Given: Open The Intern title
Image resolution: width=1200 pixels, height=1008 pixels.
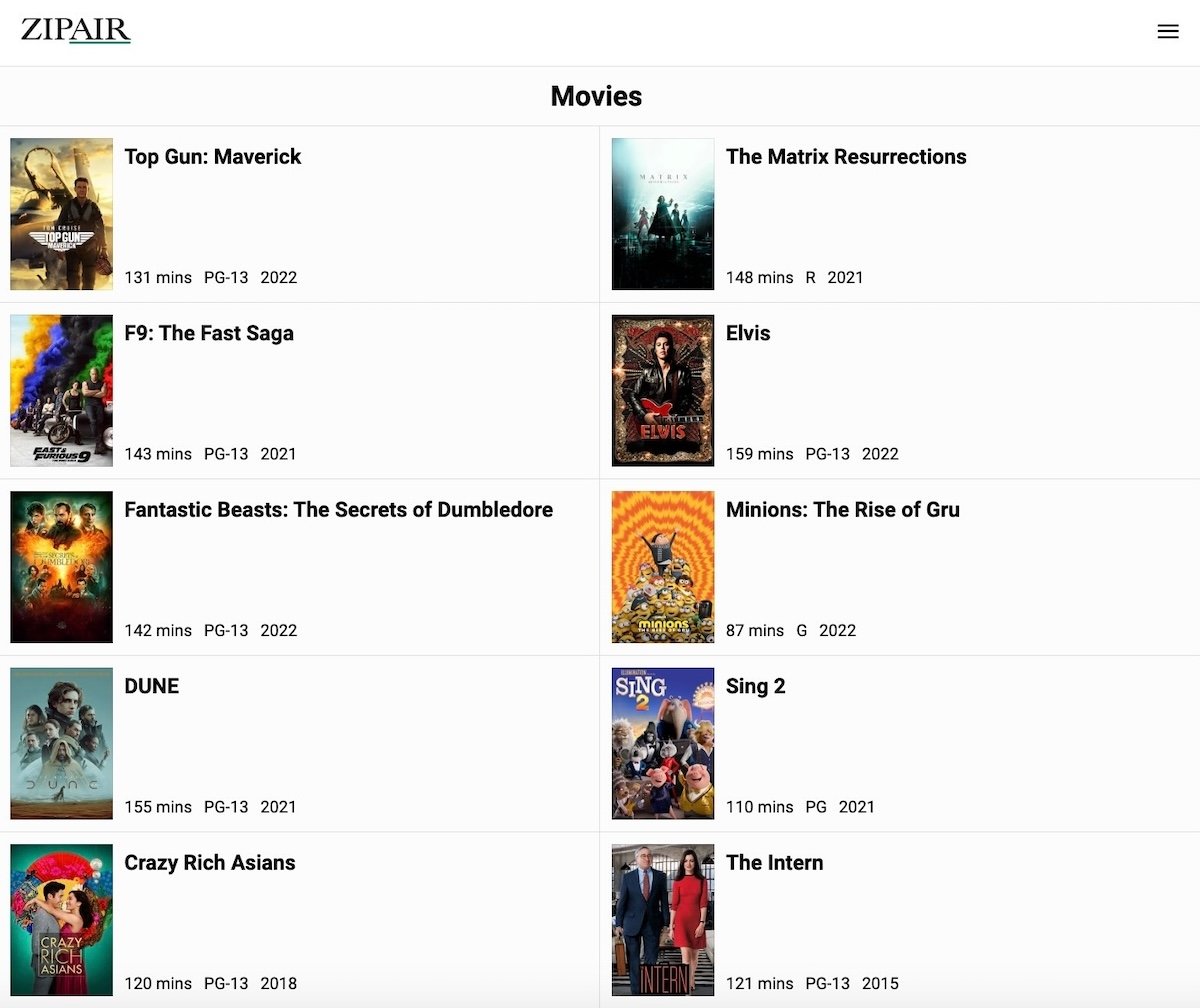Looking at the screenshot, I should click(775, 863).
